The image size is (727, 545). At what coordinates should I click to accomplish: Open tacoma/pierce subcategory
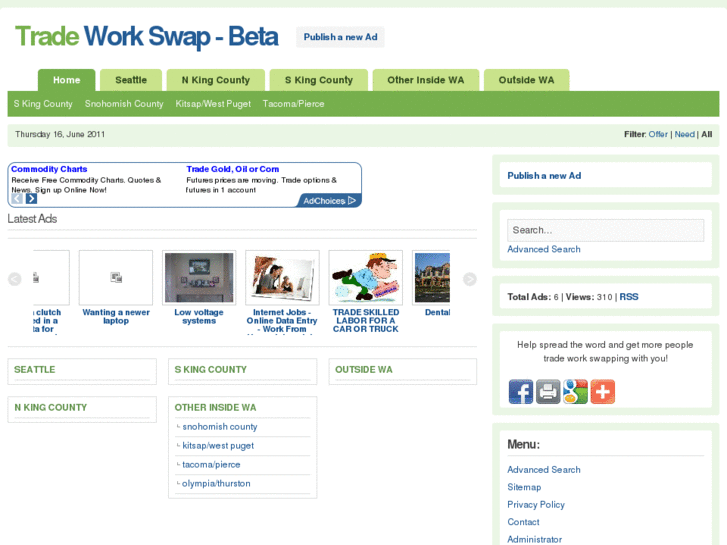[211, 465]
